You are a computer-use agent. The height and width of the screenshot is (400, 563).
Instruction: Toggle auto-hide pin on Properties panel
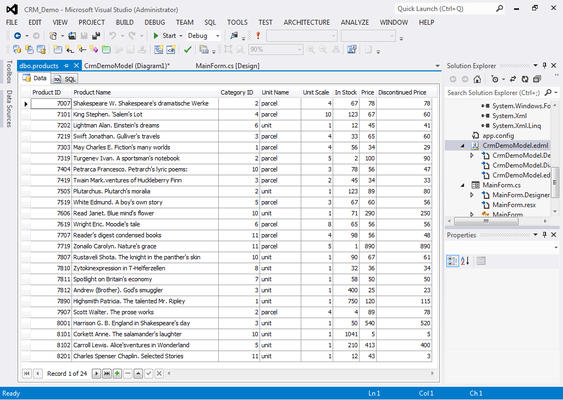[x=544, y=235]
